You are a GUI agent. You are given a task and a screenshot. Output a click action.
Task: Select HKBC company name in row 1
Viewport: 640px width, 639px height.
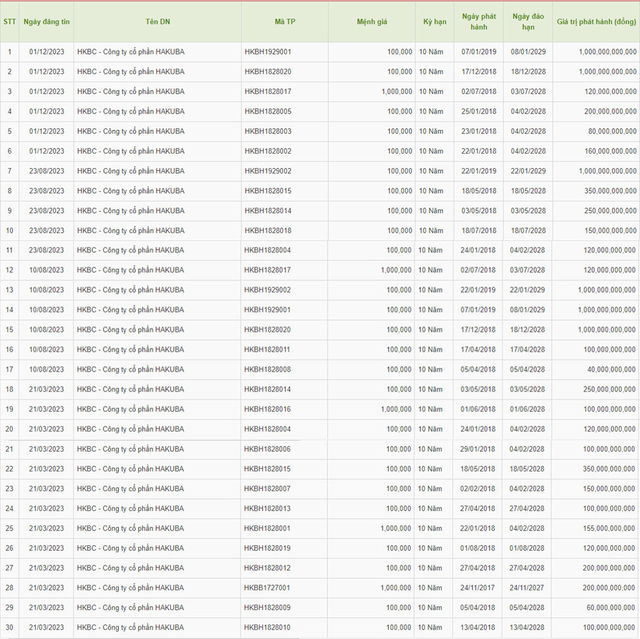[x=130, y=51]
